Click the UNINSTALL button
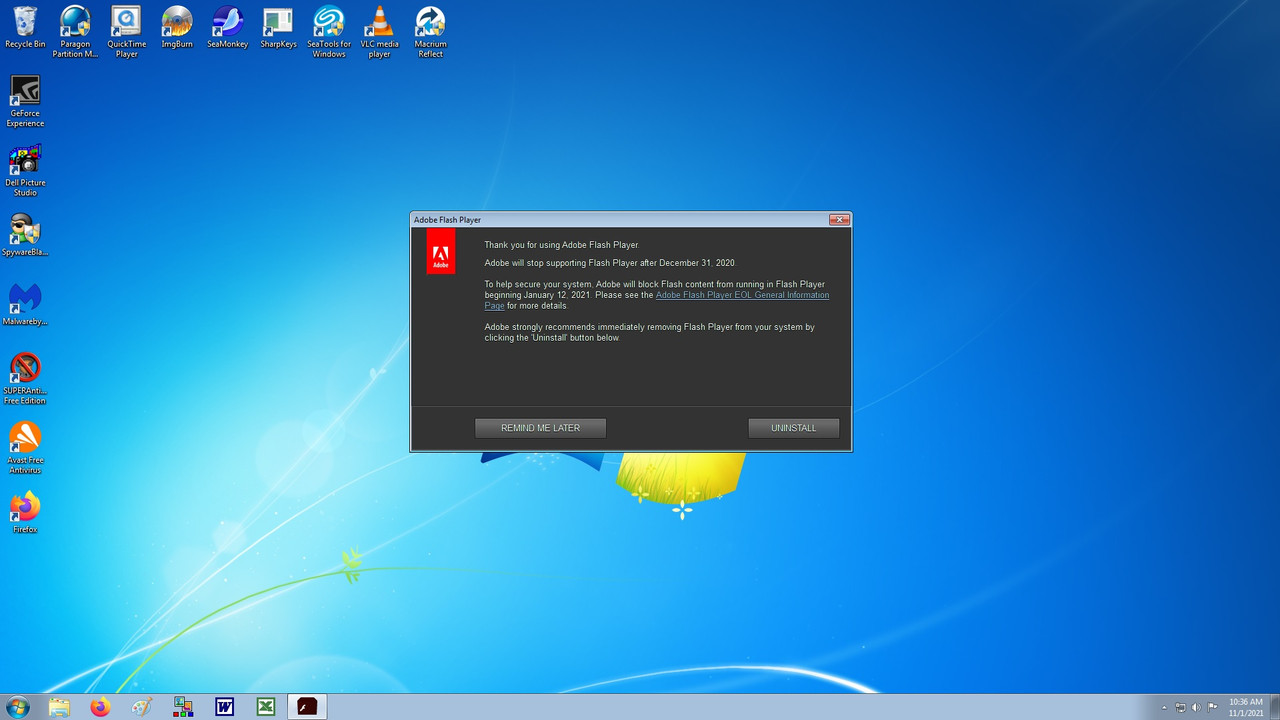 (x=793, y=428)
